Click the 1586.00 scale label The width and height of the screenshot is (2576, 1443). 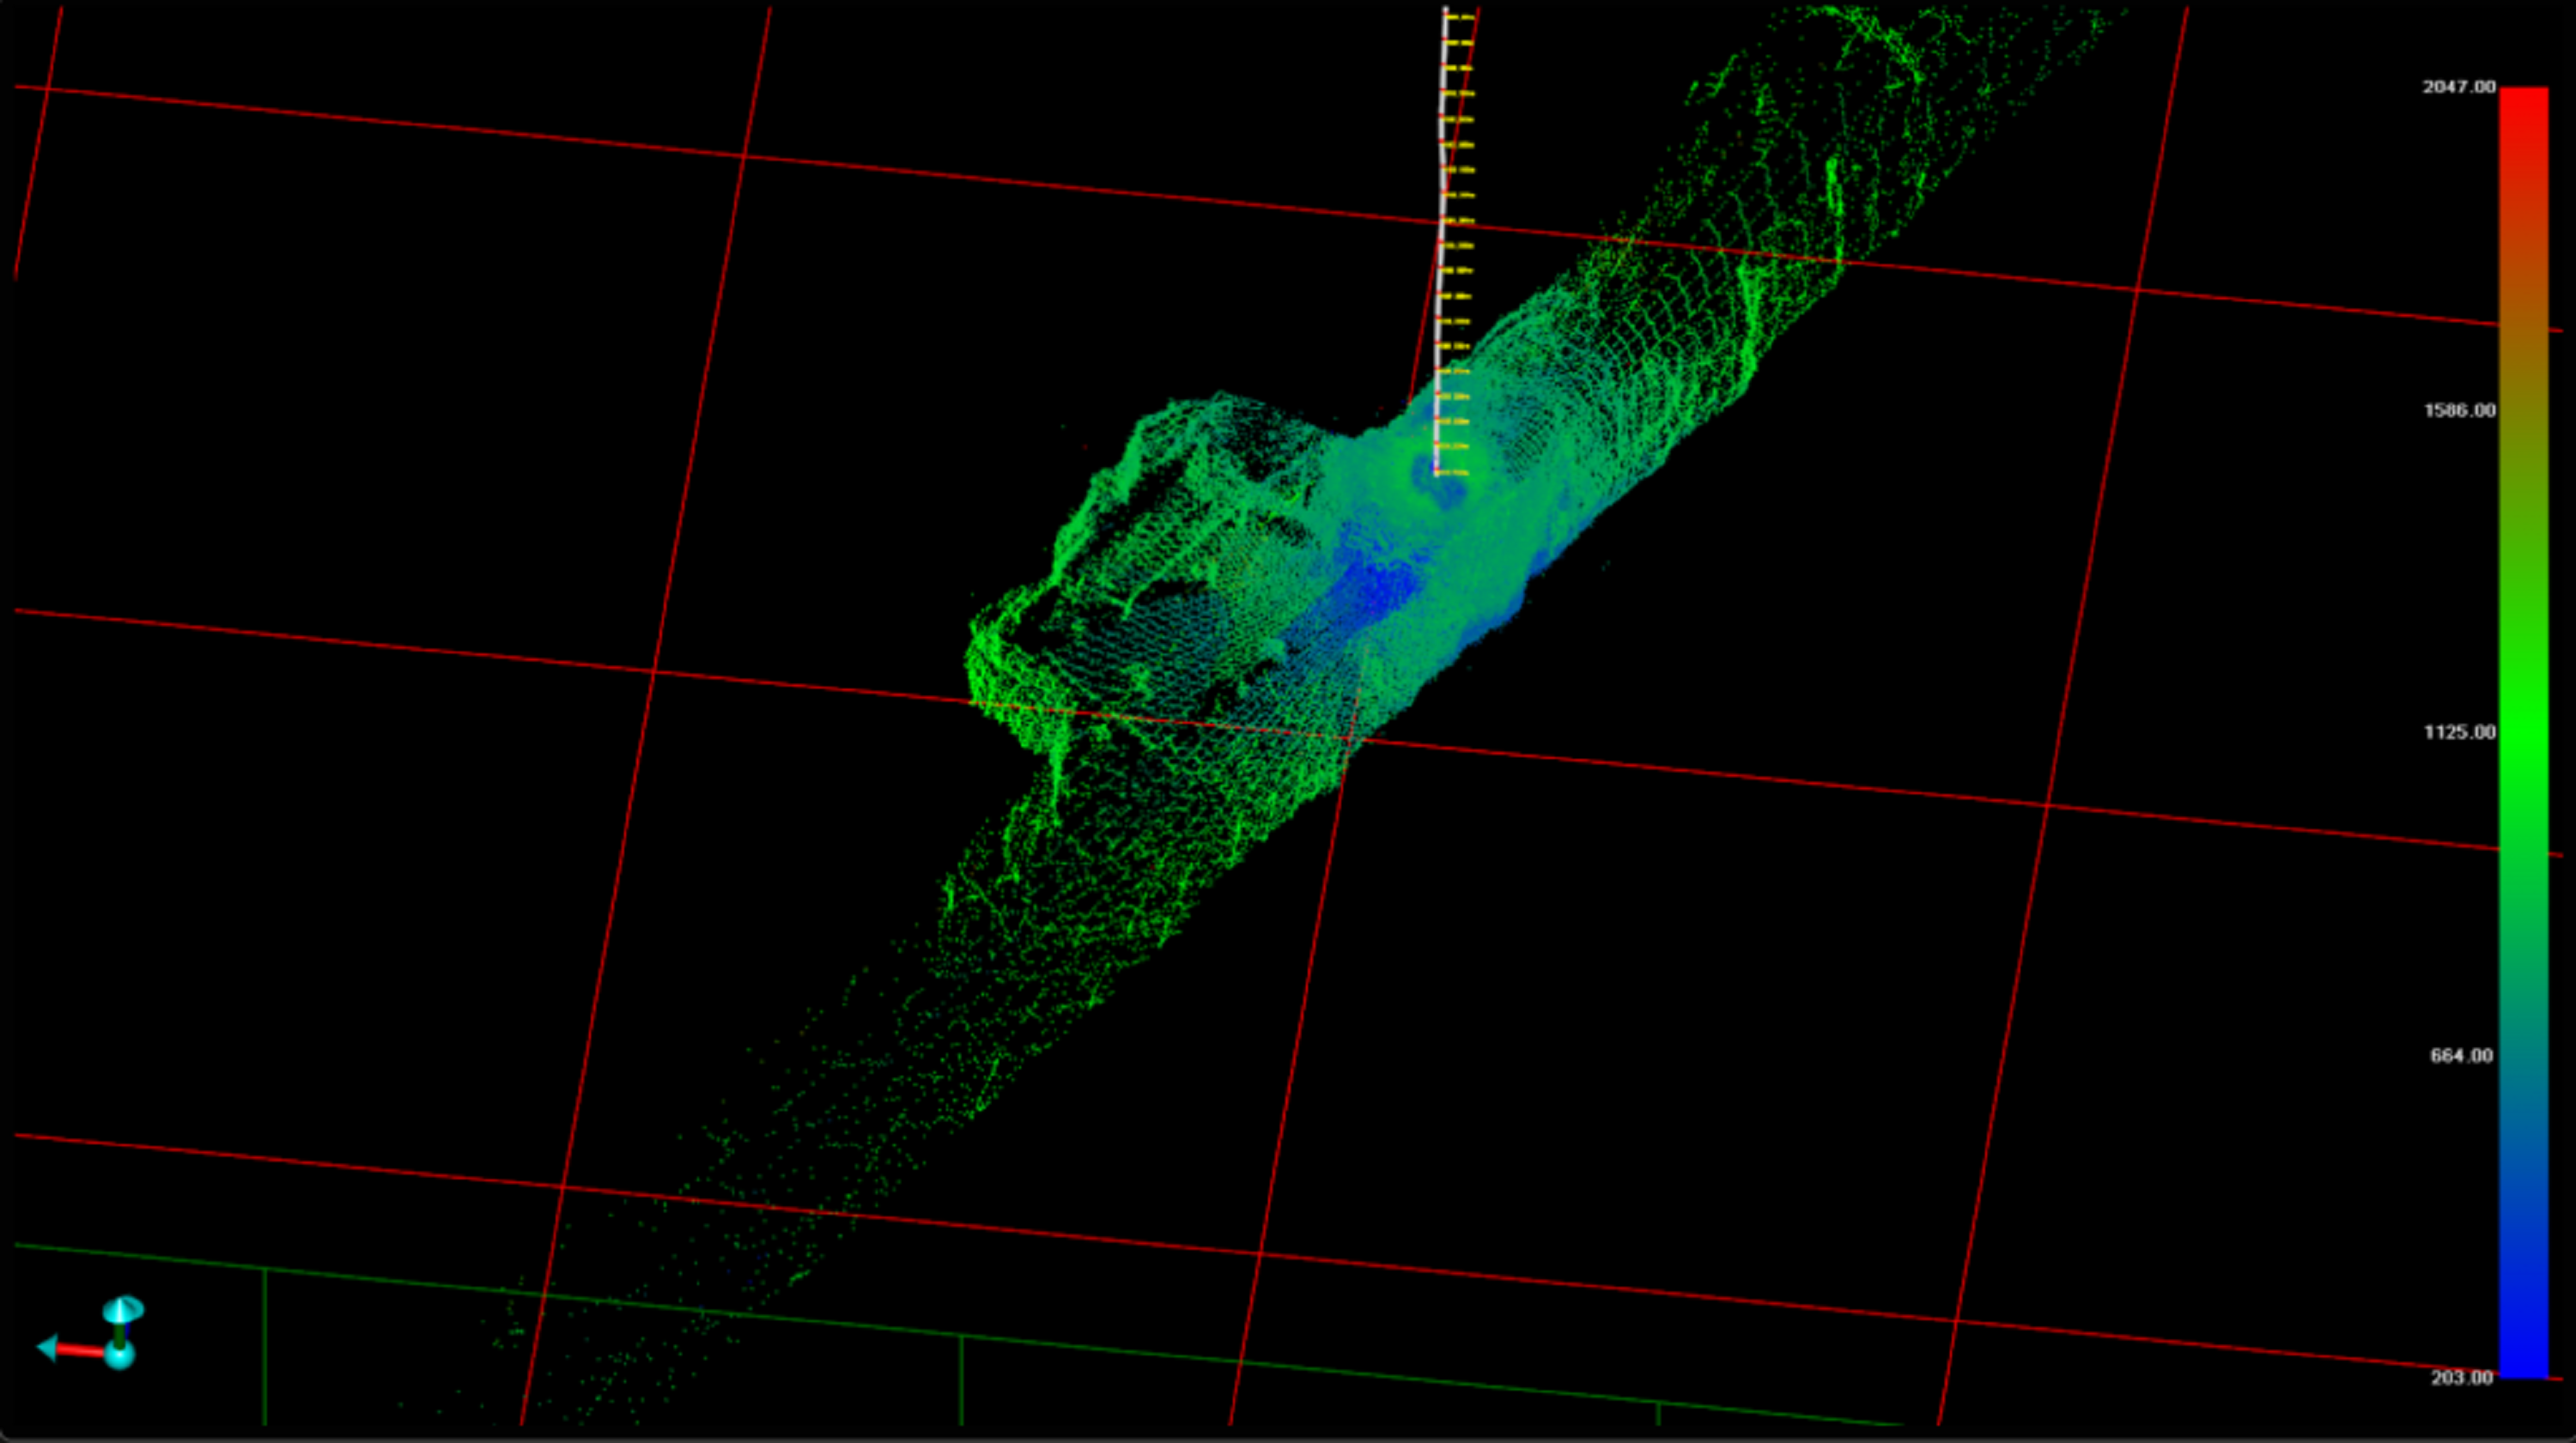coord(2459,410)
